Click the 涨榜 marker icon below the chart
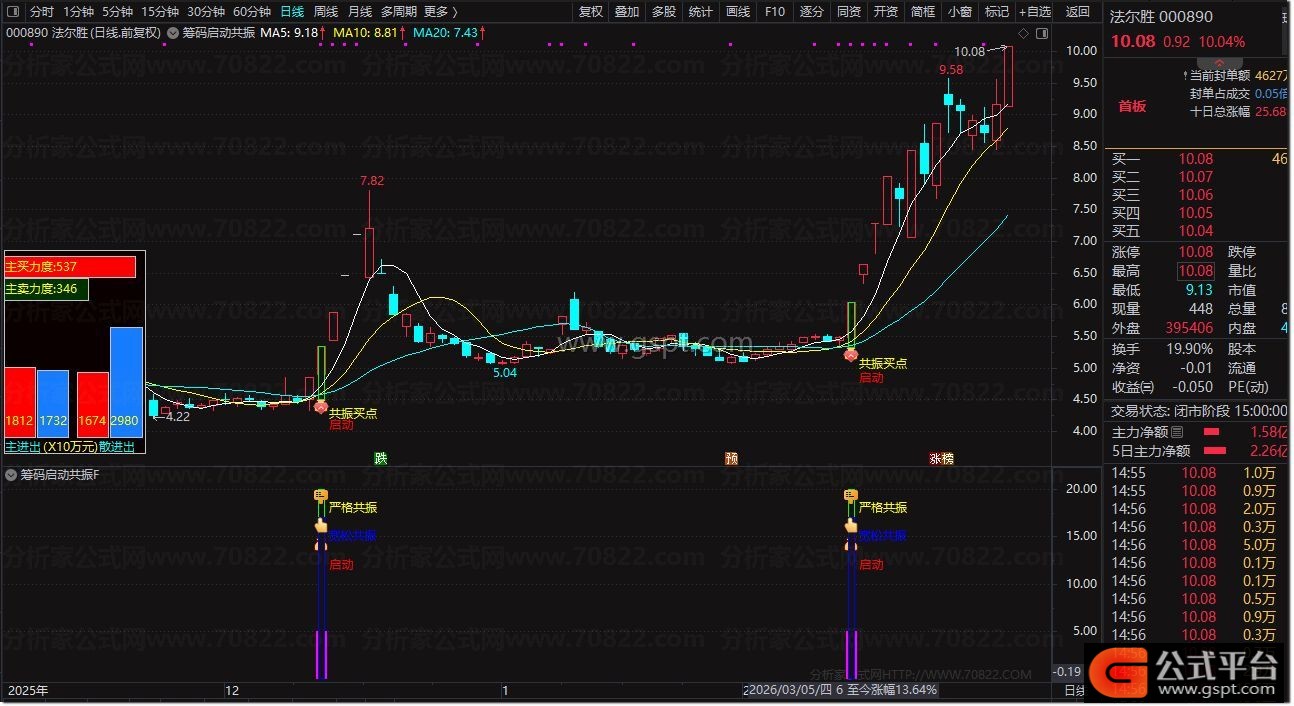1294x706 pixels. tap(941, 458)
